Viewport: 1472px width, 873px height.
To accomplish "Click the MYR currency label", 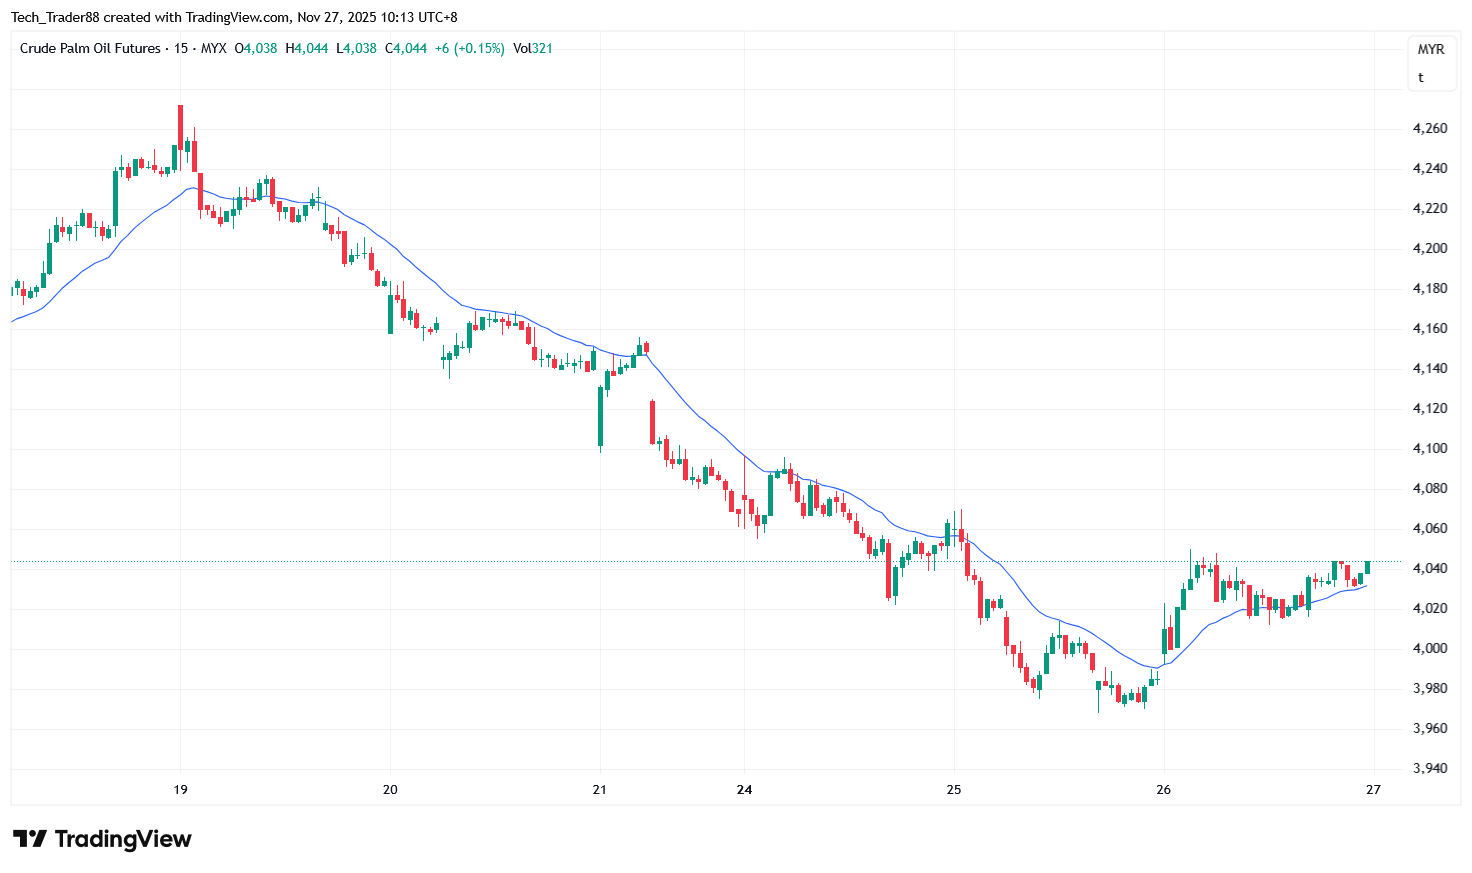I will click(x=1431, y=49).
